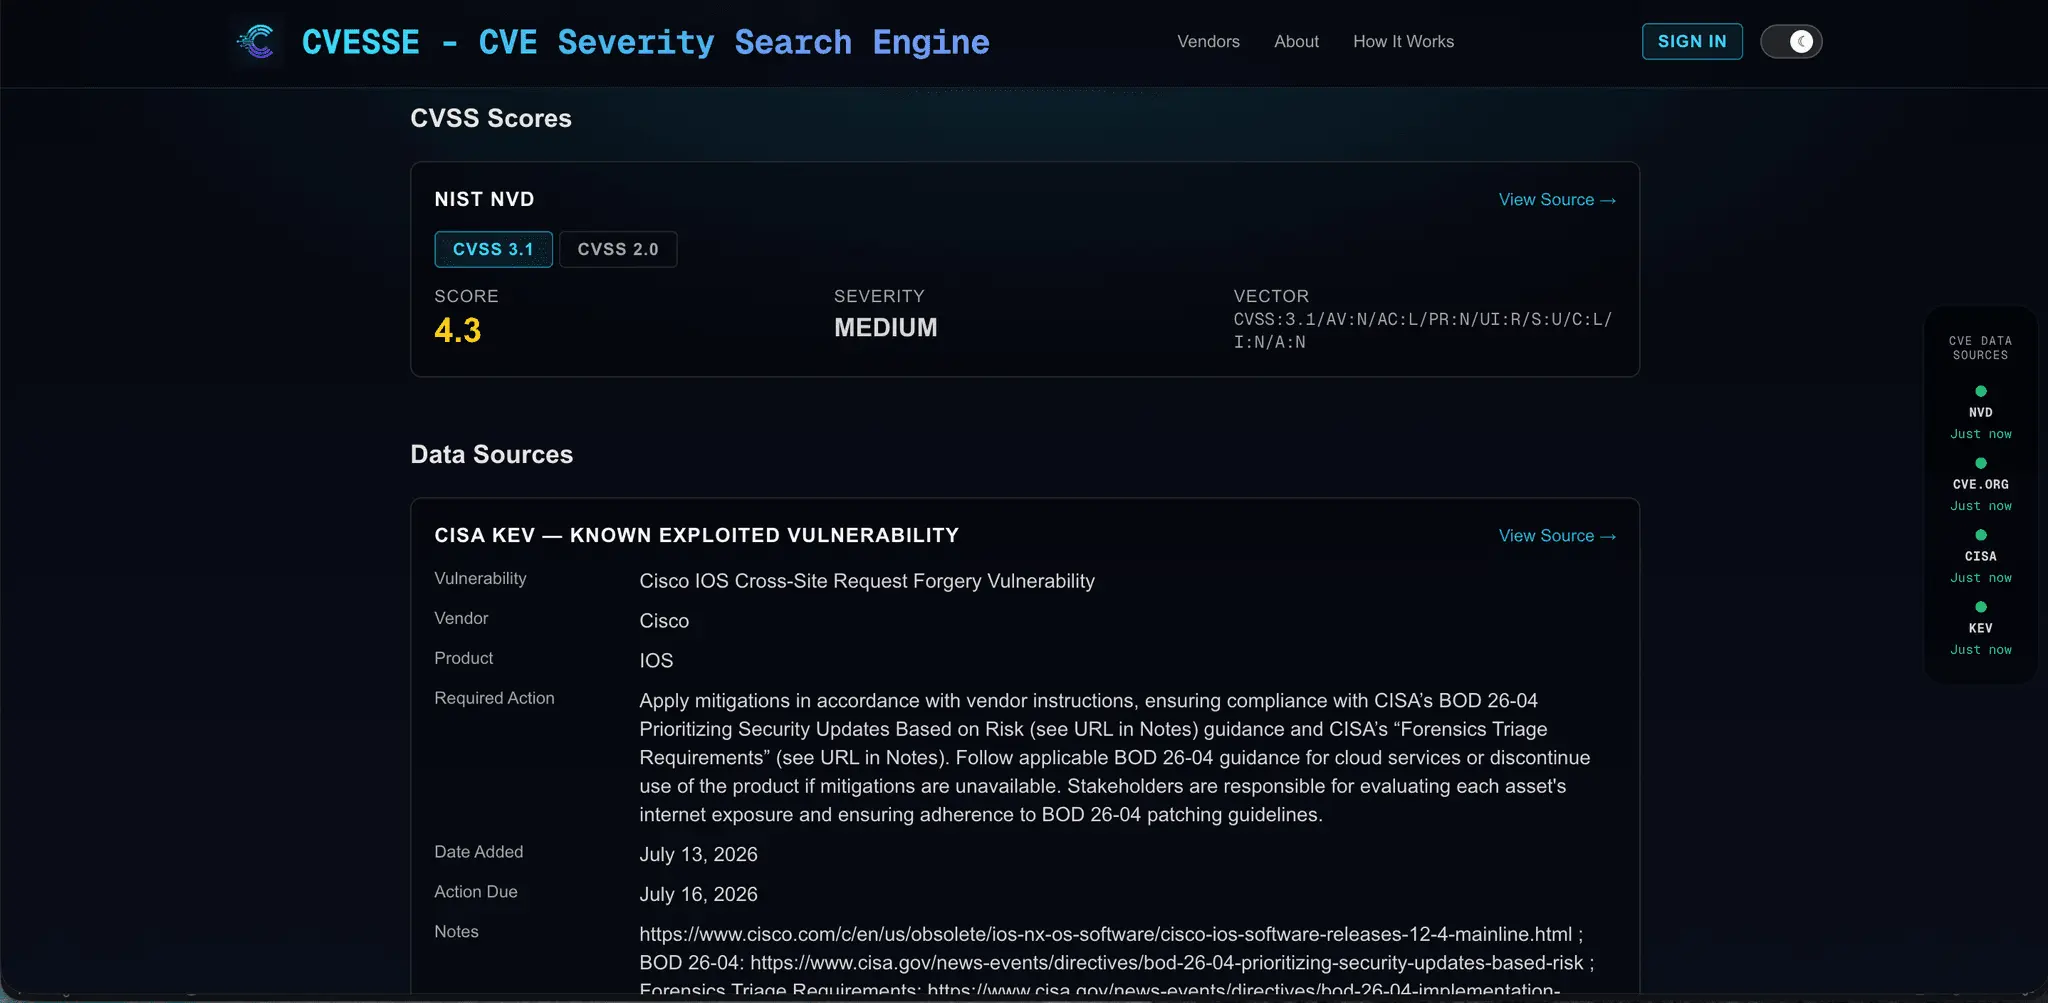
Task: Select the NVD data source label
Action: click(1980, 412)
